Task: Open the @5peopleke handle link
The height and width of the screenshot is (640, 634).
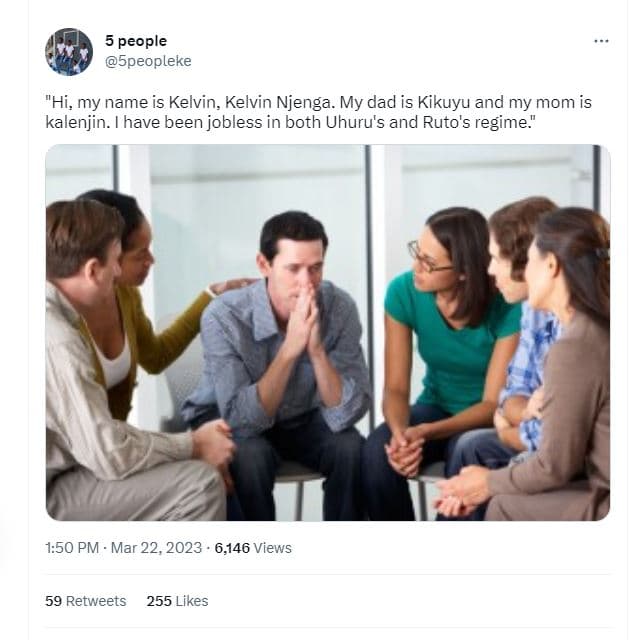Action: [x=148, y=61]
